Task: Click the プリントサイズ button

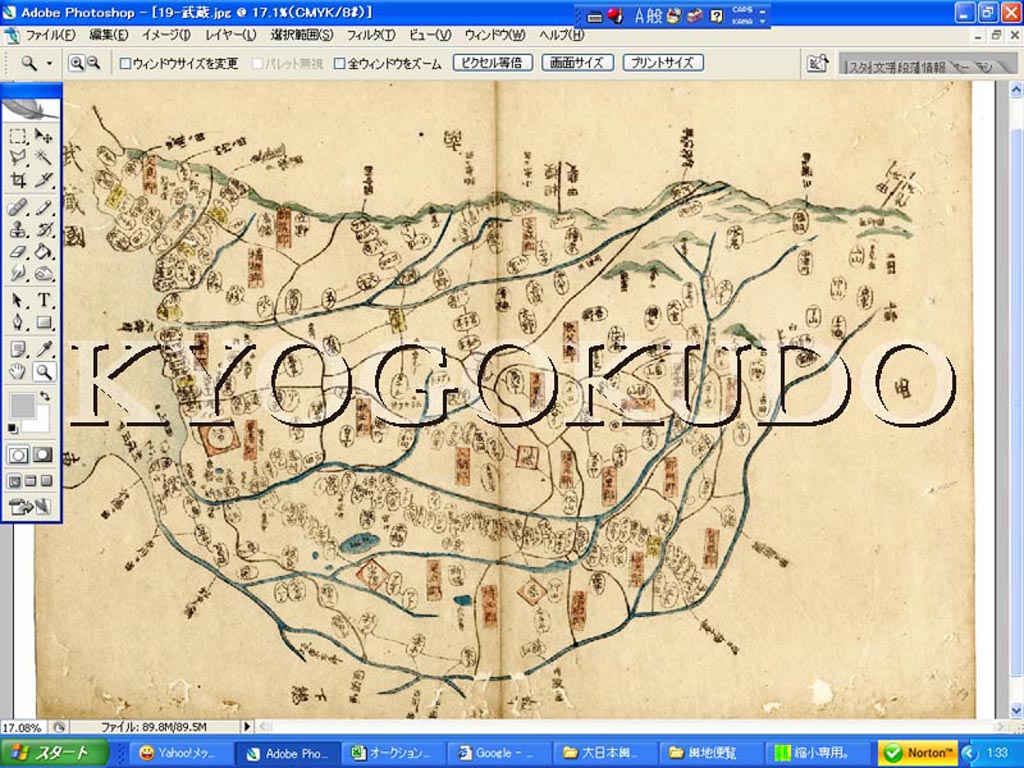Action: [x=663, y=63]
